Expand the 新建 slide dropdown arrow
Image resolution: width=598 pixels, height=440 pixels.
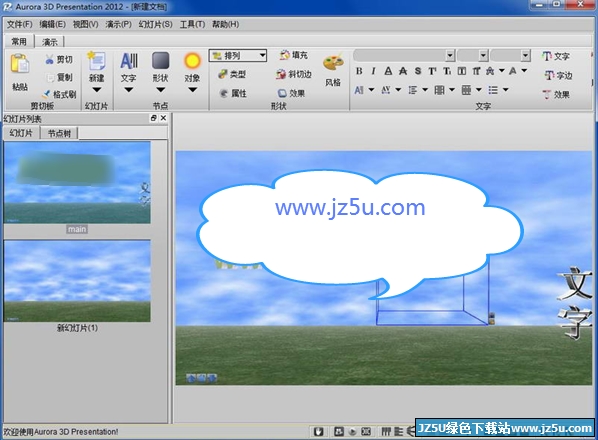tap(96, 90)
